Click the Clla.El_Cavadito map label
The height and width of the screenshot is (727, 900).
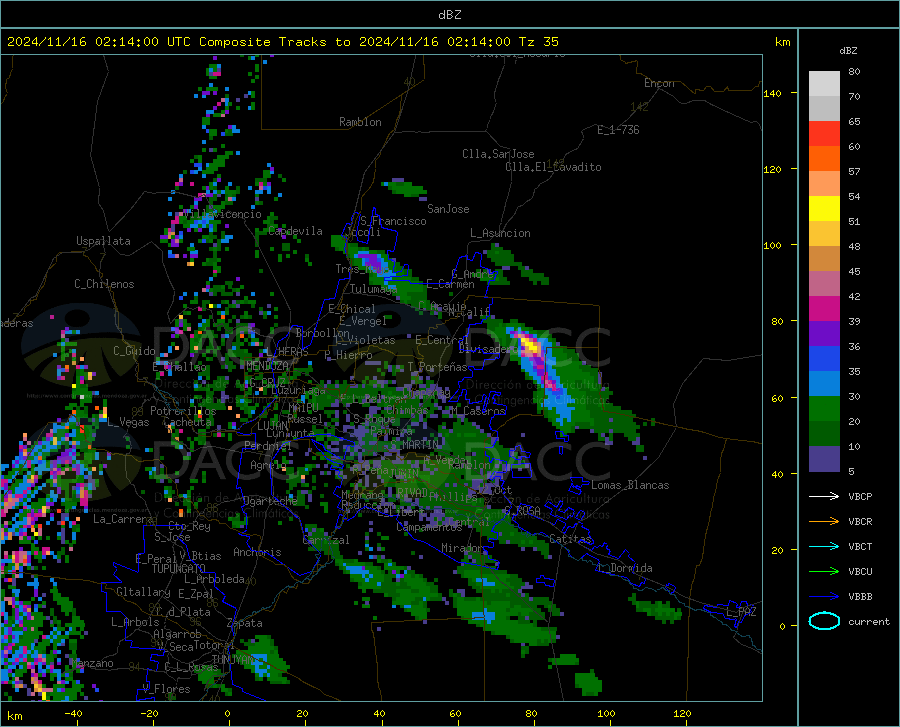553,167
